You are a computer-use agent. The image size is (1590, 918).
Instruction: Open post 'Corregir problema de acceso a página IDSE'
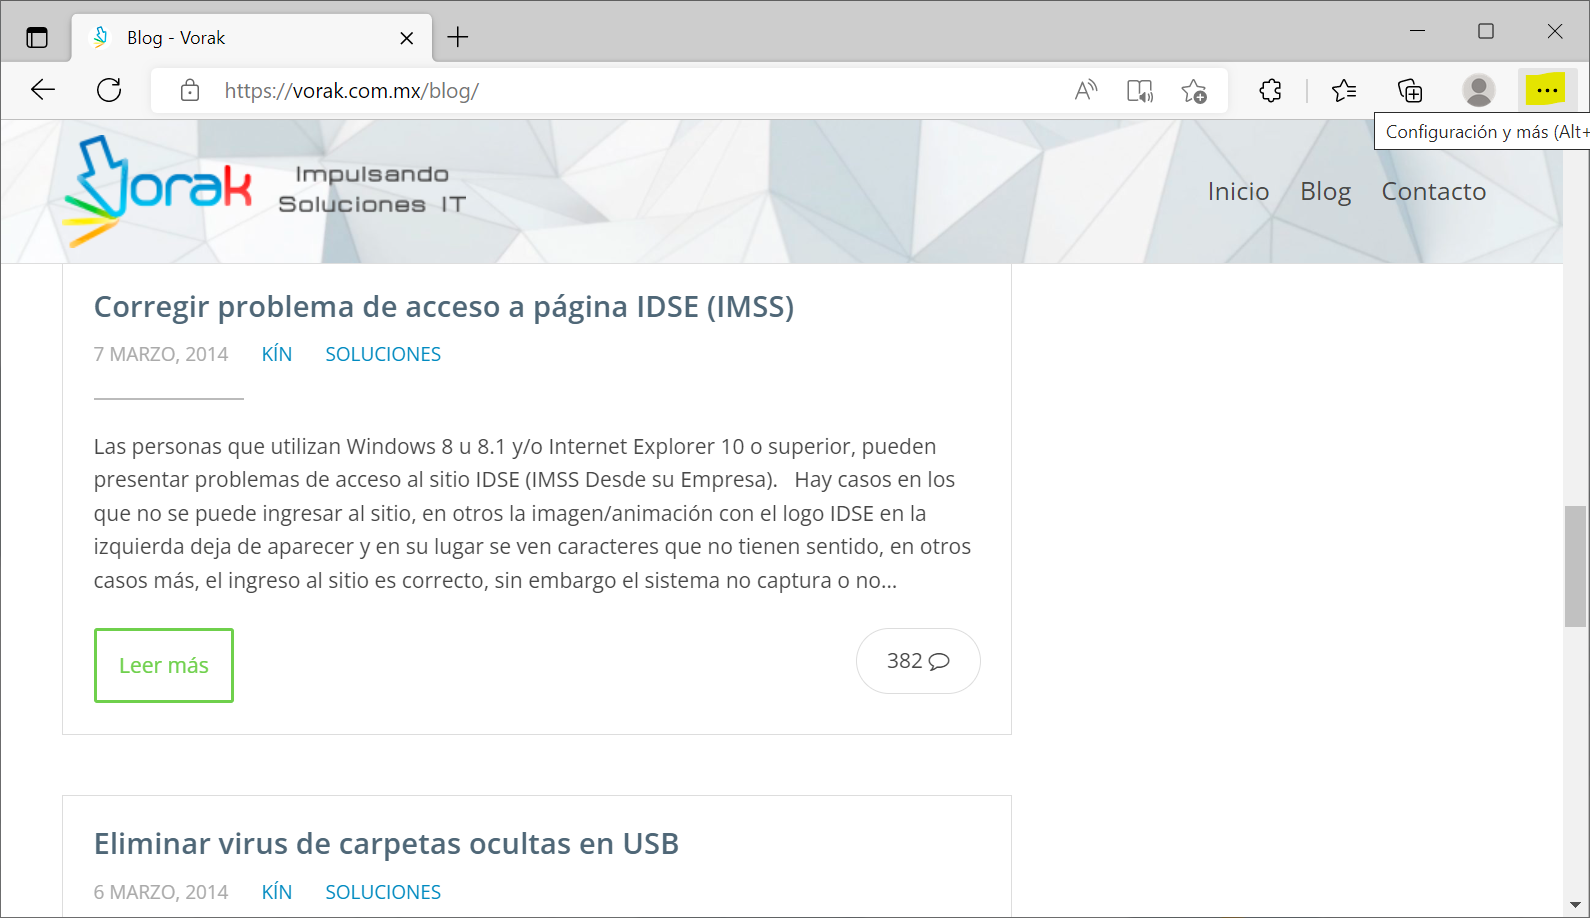coord(444,307)
